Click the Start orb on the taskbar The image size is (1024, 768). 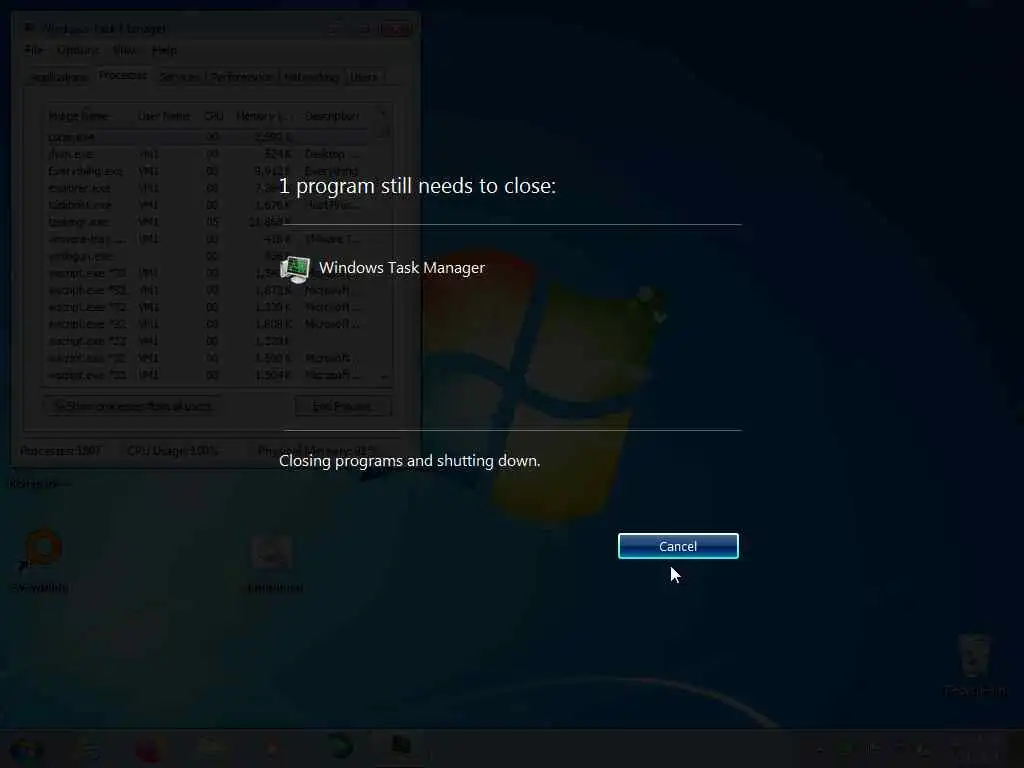27,749
